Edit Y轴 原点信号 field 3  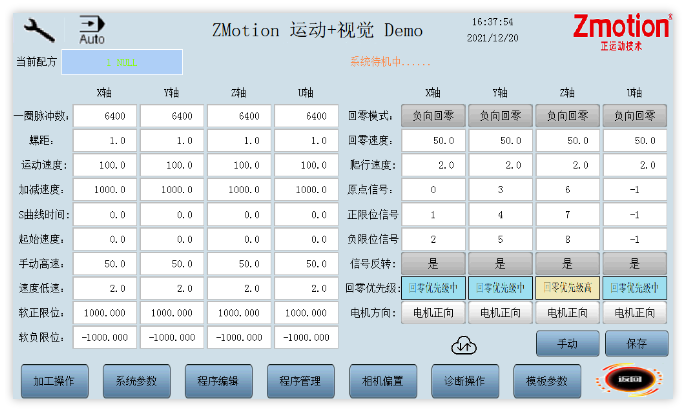[x=500, y=189]
